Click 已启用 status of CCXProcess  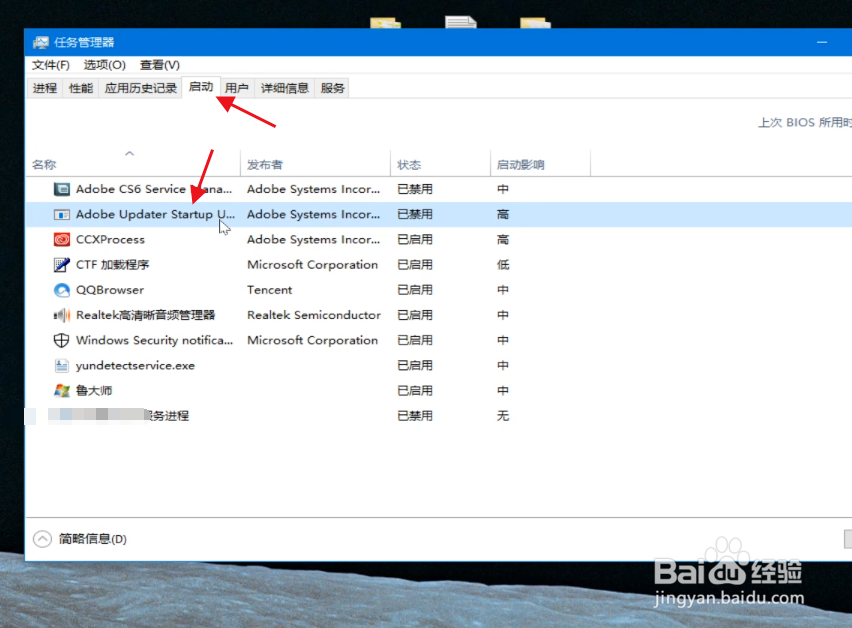click(x=415, y=240)
